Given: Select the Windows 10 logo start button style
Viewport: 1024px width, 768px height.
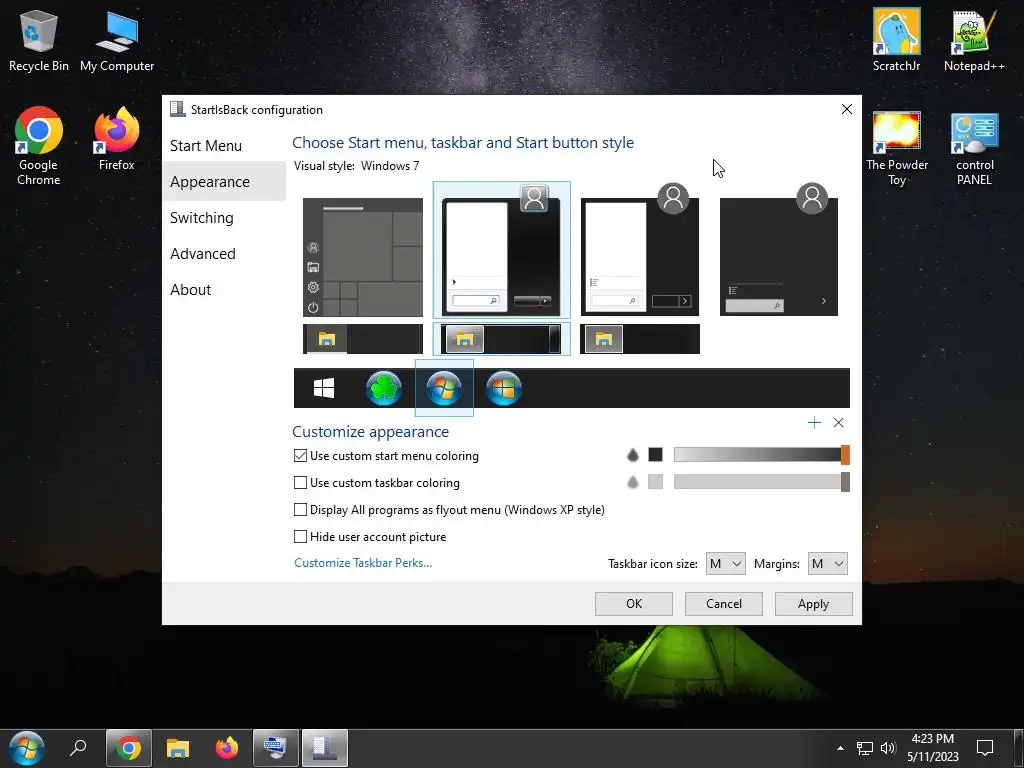Looking at the screenshot, I should point(324,389).
